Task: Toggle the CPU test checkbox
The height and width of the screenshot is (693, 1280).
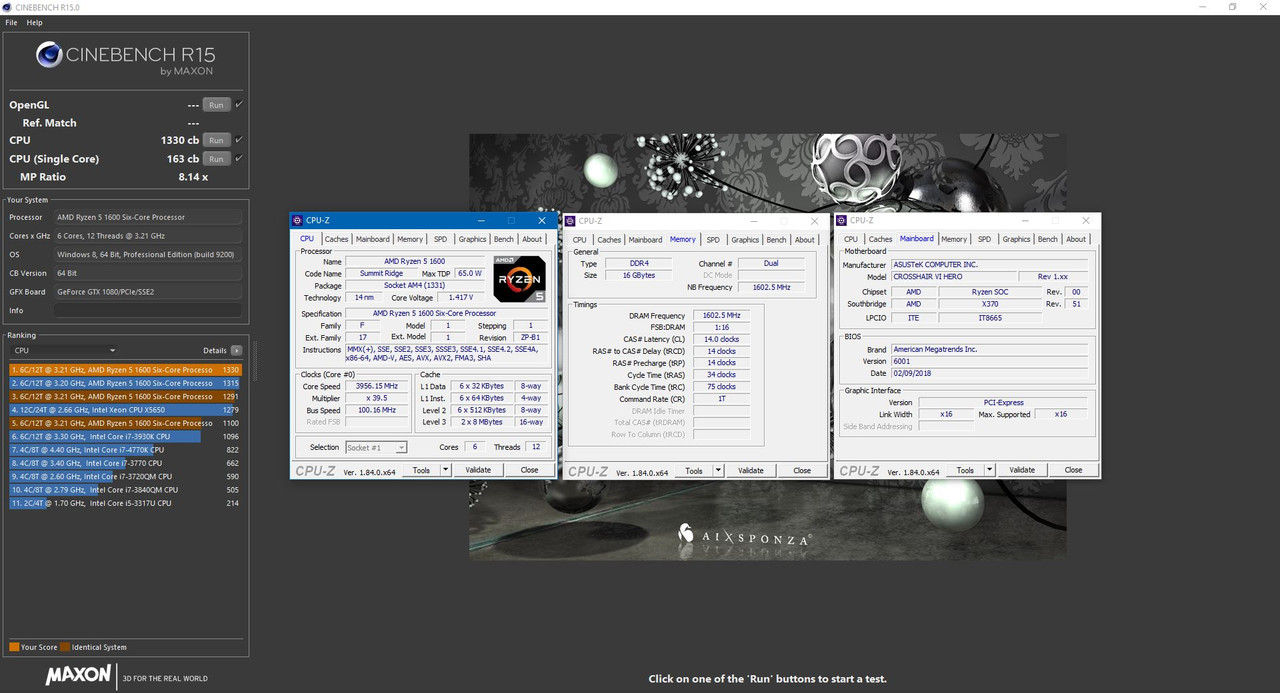Action: pyautogui.click(x=239, y=140)
